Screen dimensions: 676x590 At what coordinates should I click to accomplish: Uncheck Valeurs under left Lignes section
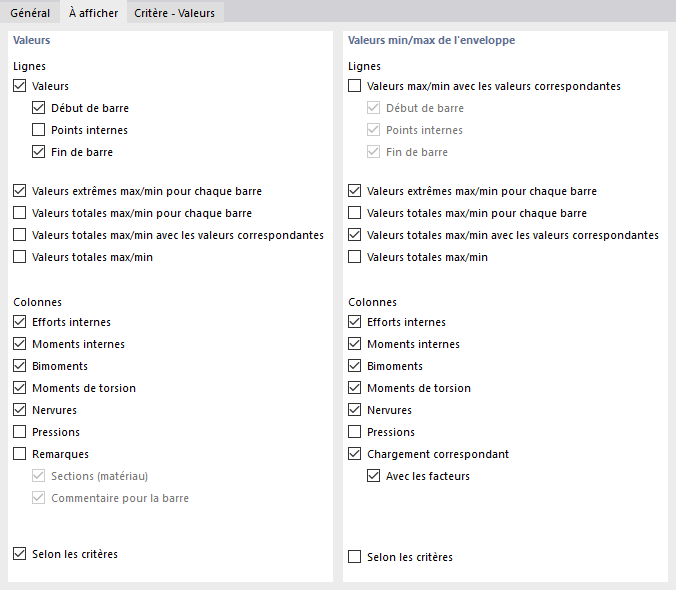coord(20,87)
